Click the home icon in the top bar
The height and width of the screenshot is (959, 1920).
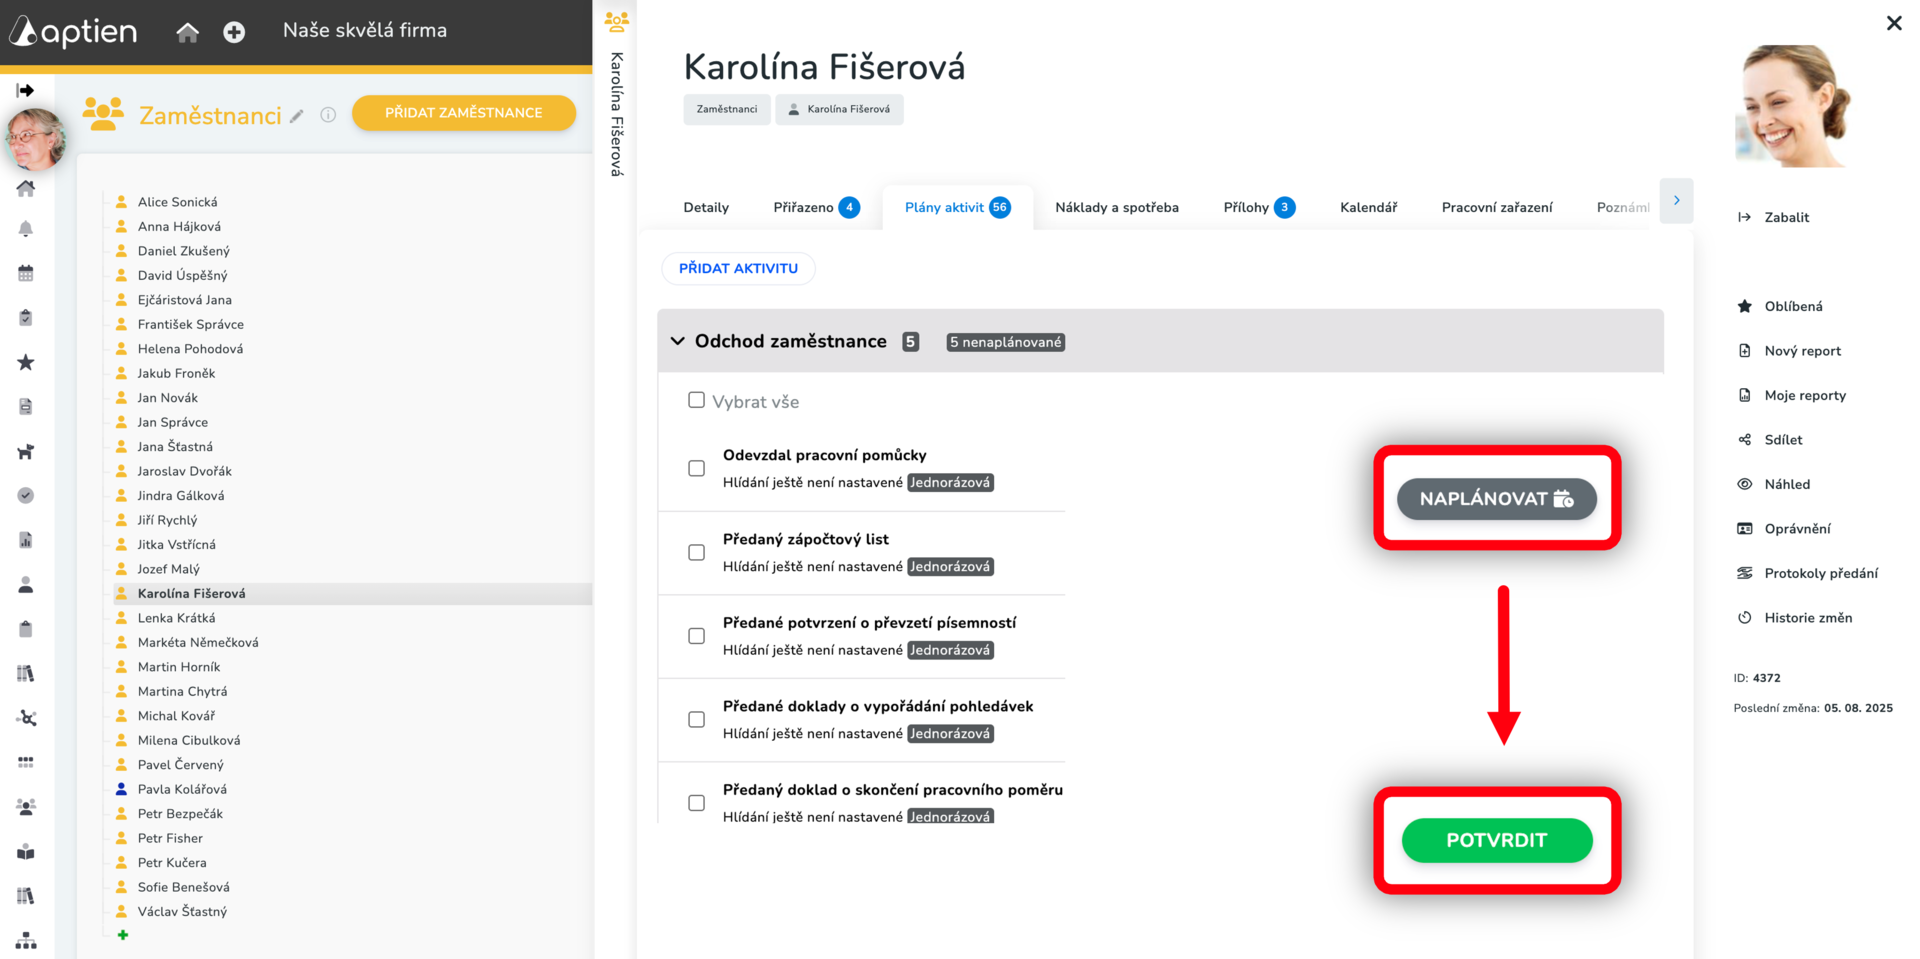coord(187,32)
